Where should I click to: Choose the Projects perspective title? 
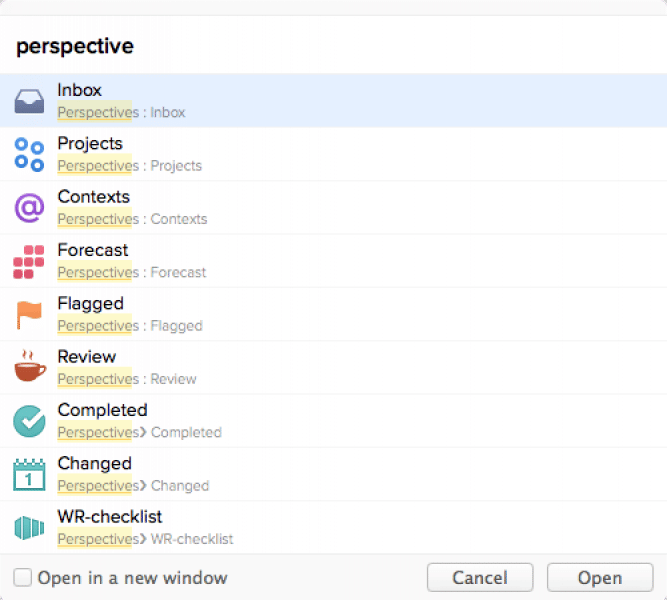(90, 144)
